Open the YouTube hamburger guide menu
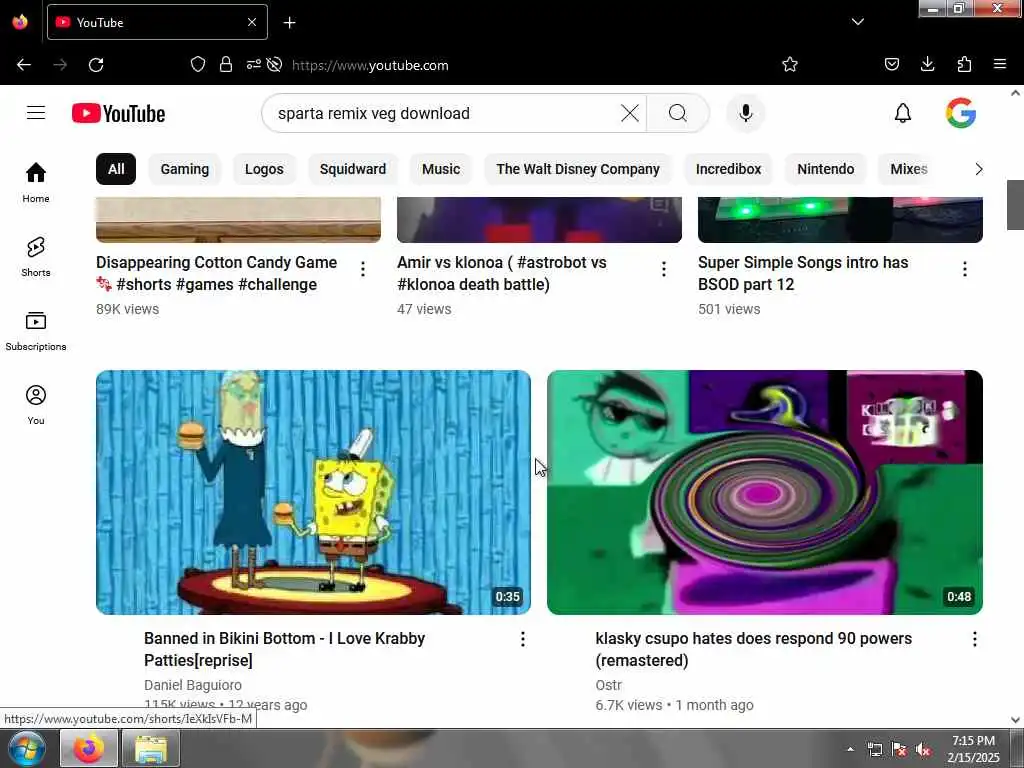 (x=36, y=113)
